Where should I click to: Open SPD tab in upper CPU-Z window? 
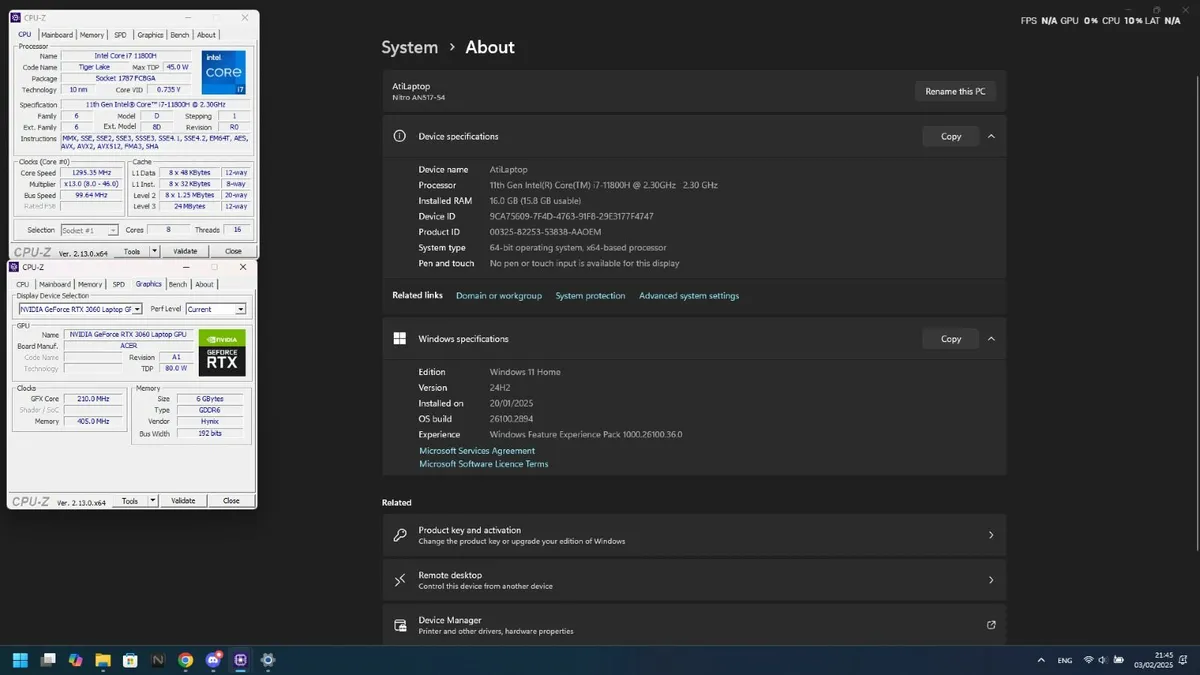pyautogui.click(x=120, y=35)
